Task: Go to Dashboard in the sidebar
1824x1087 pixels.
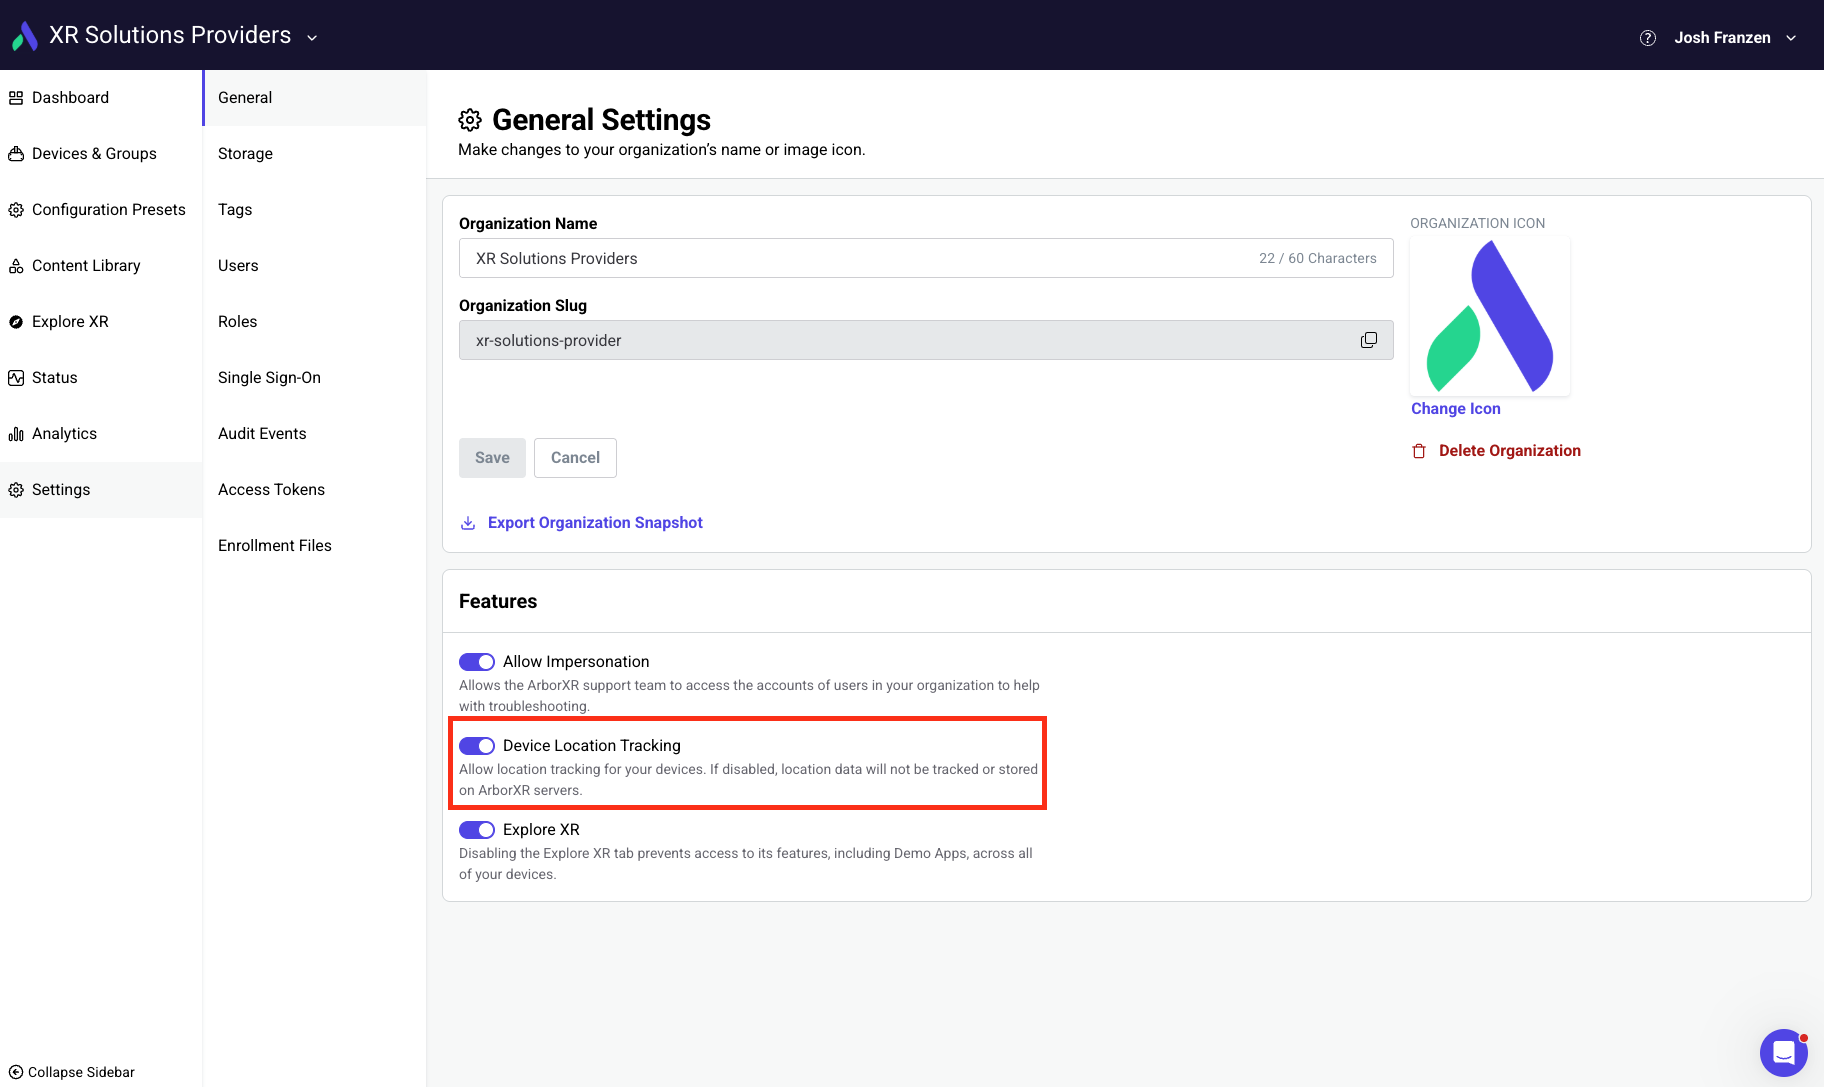Action: pyautogui.click(x=101, y=98)
